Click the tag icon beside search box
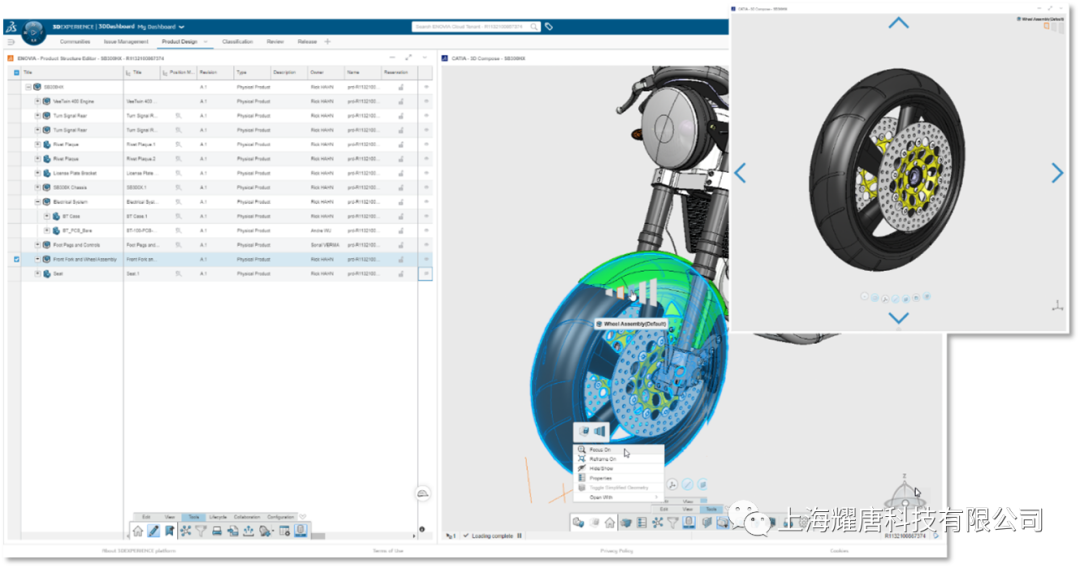 click(549, 27)
